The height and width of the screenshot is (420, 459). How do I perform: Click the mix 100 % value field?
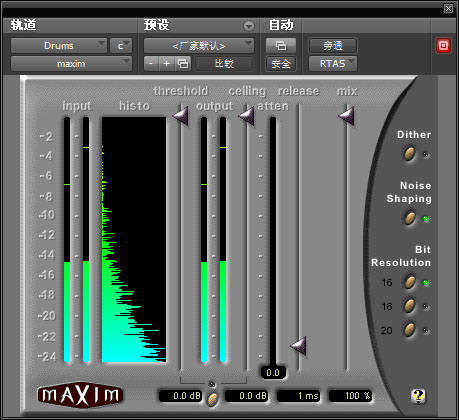tap(350, 396)
